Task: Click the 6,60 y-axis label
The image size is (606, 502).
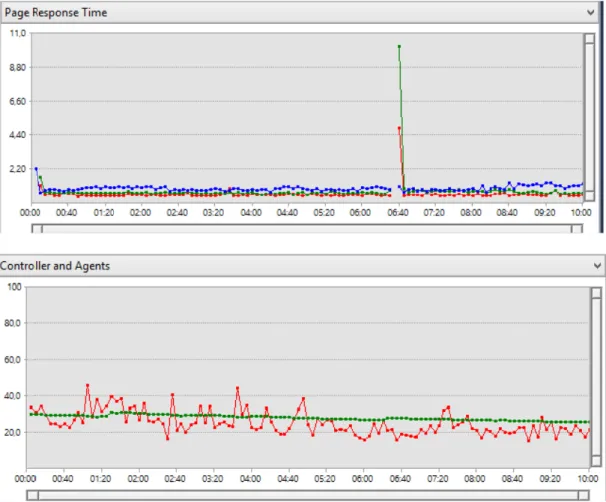Action: tap(17, 102)
